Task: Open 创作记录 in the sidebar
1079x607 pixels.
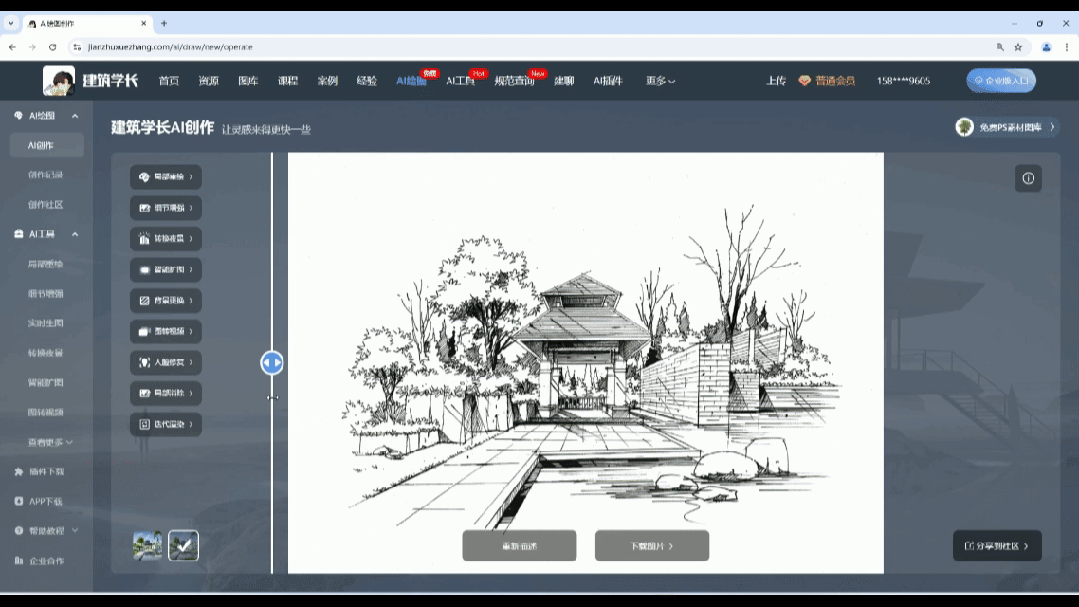Action: pyautogui.click(x=45, y=175)
